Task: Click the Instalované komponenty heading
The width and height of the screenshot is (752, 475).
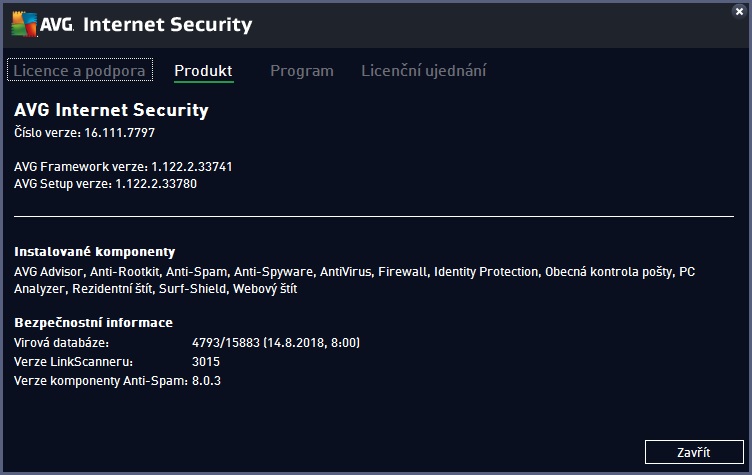Action: (95, 252)
